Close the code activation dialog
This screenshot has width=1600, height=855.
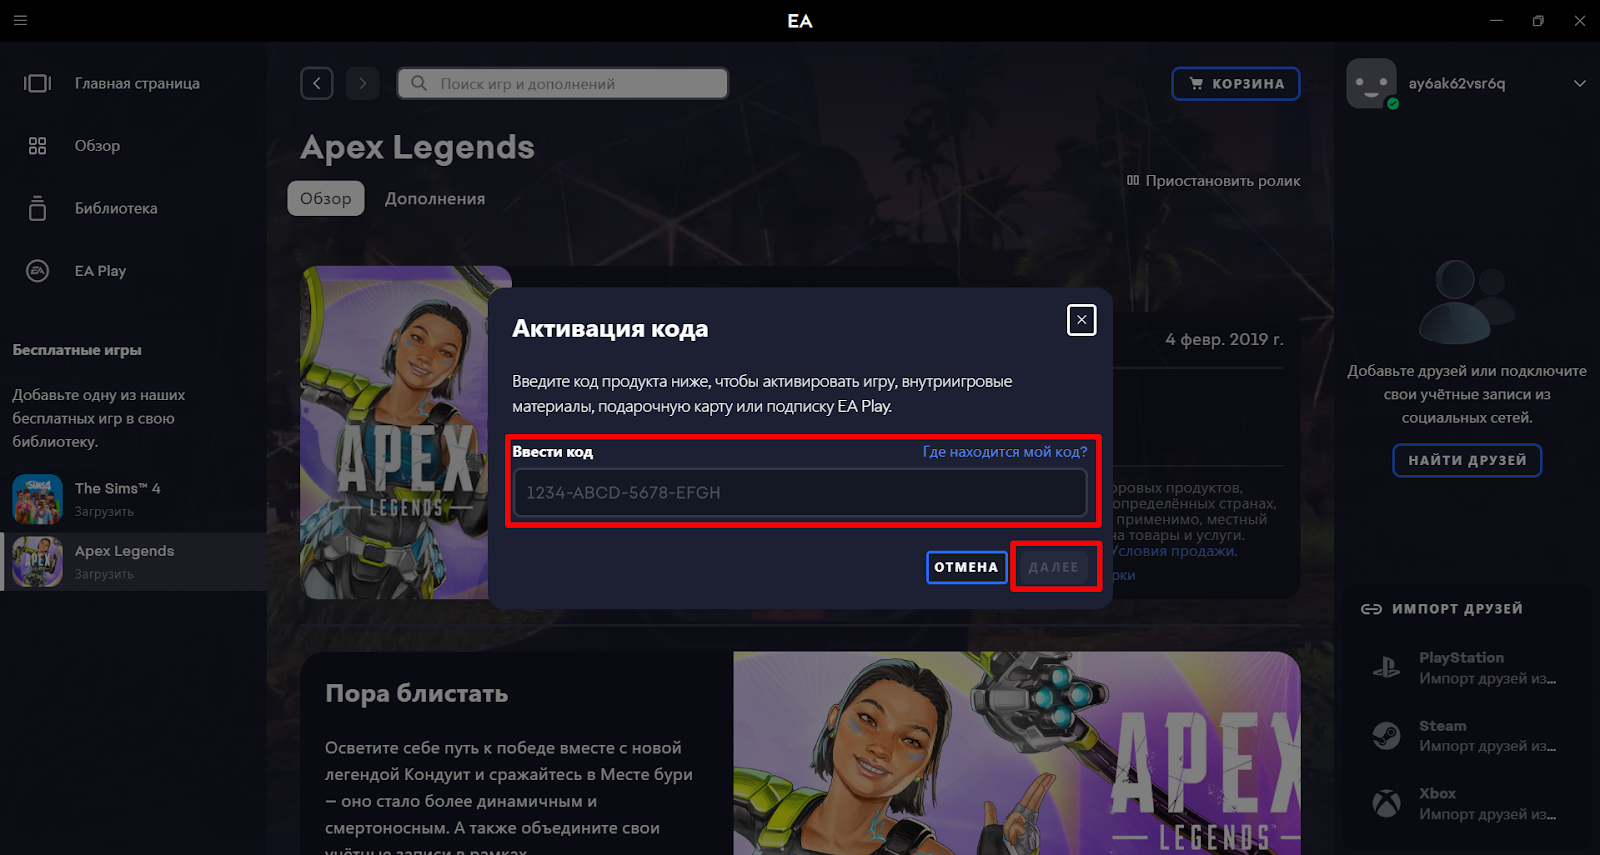pyautogui.click(x=1081, y=320)
